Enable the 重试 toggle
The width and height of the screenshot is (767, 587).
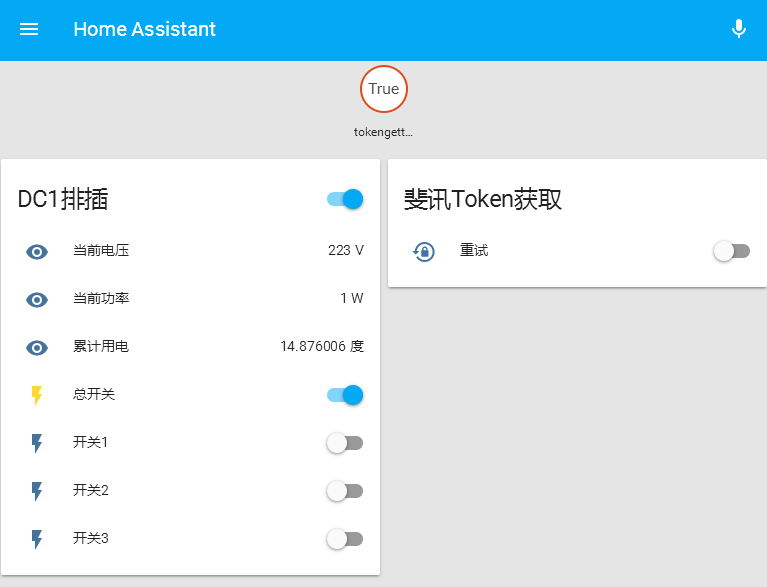[732, 251]
